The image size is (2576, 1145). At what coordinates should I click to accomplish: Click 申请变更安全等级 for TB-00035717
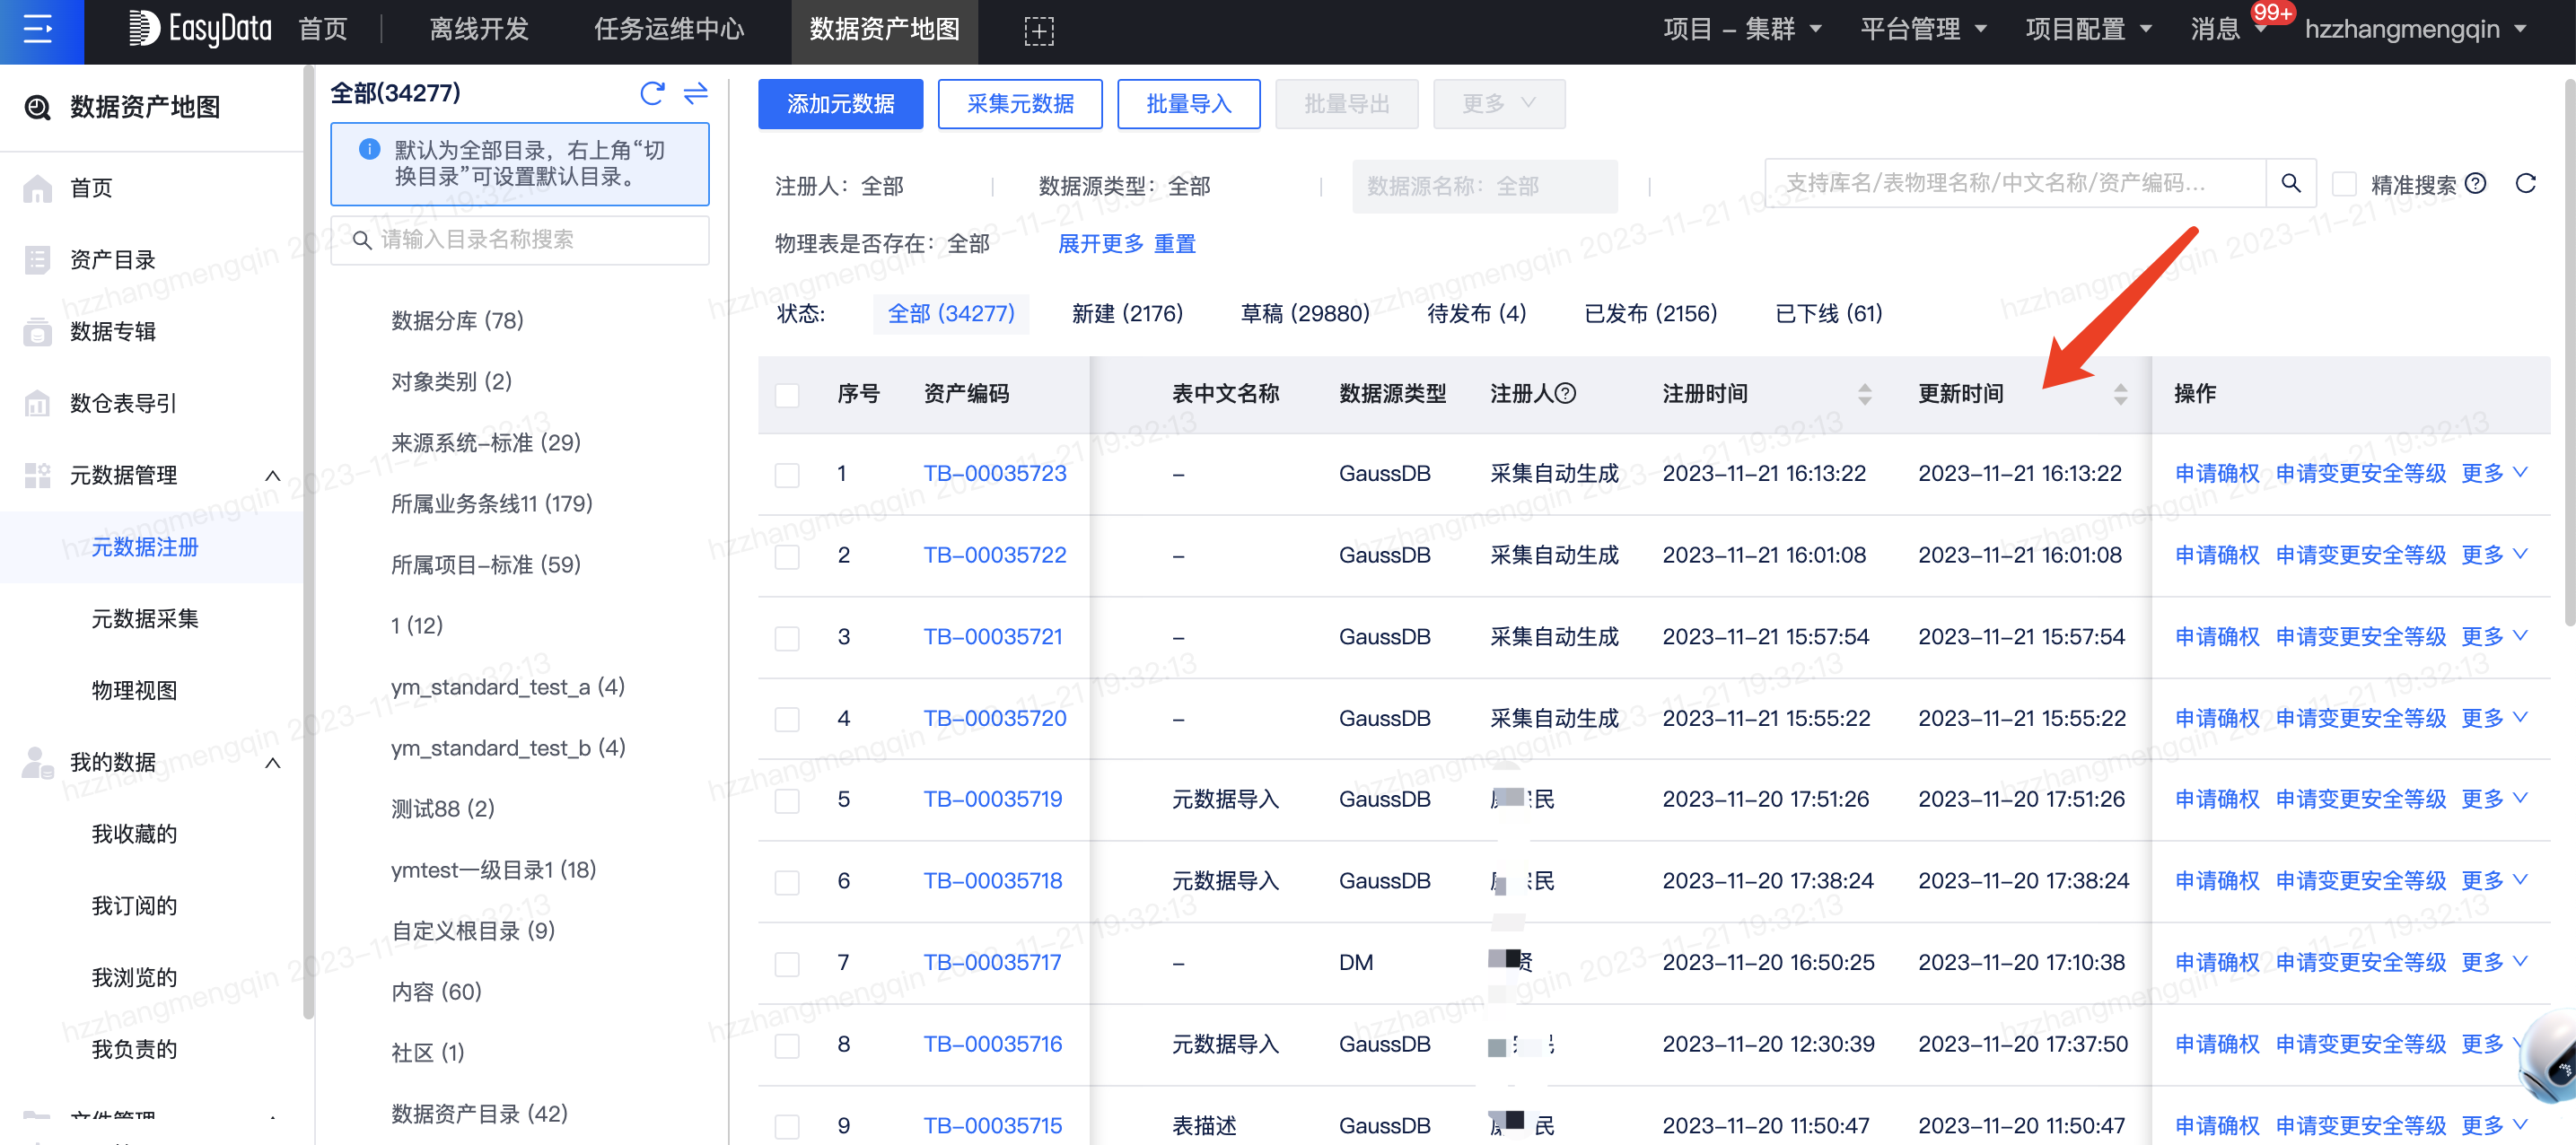(2361, 962)
